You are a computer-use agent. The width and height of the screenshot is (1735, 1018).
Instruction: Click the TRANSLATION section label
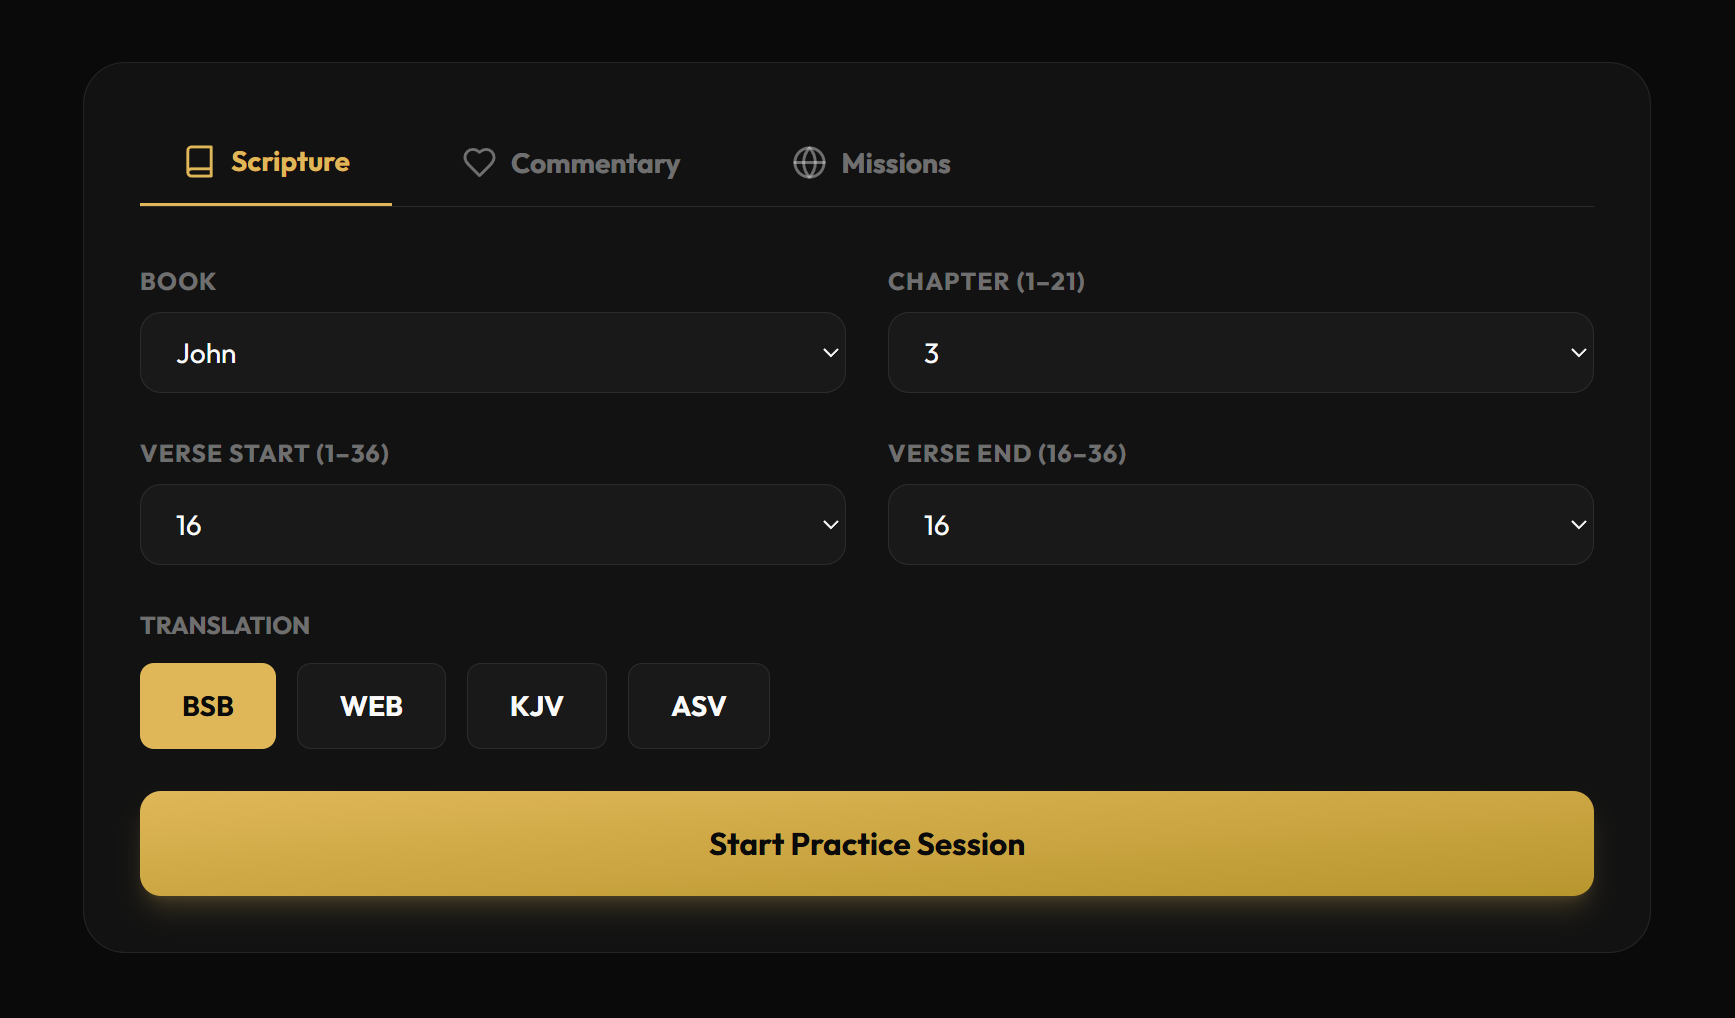coord(224,624)
